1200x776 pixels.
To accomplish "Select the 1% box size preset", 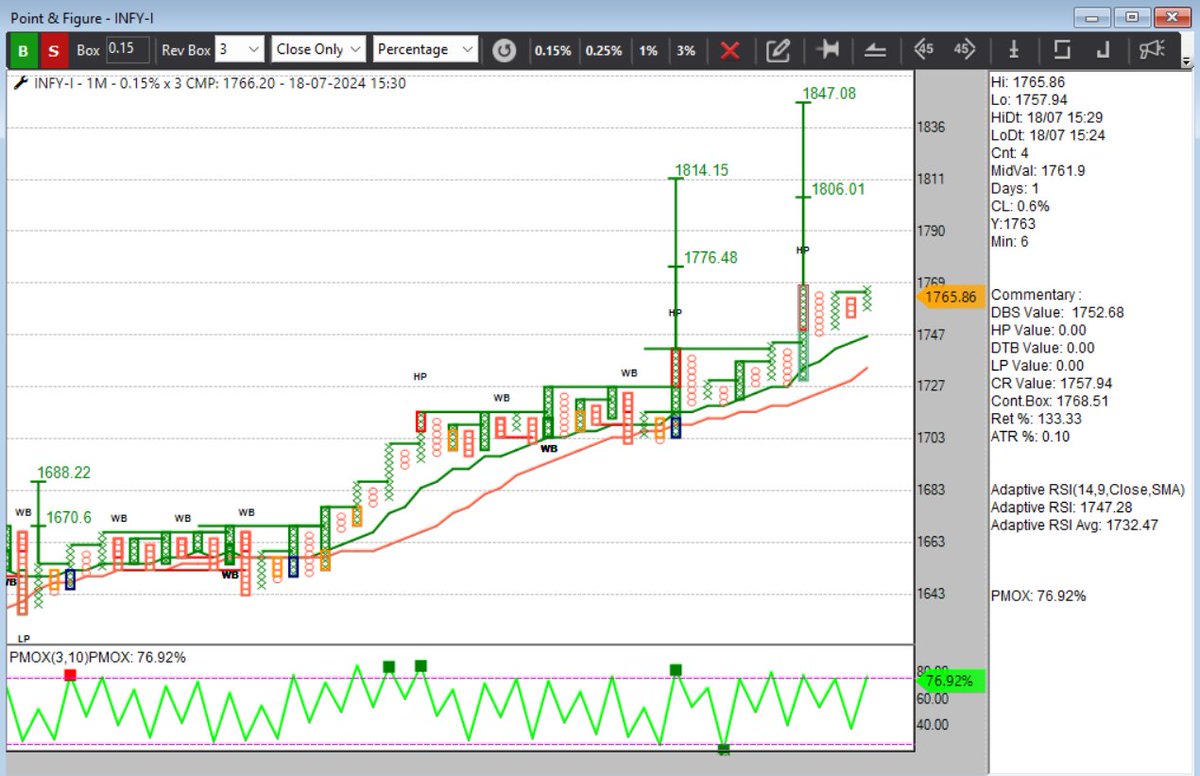I will pyautogui.click(x=649, y=50).
